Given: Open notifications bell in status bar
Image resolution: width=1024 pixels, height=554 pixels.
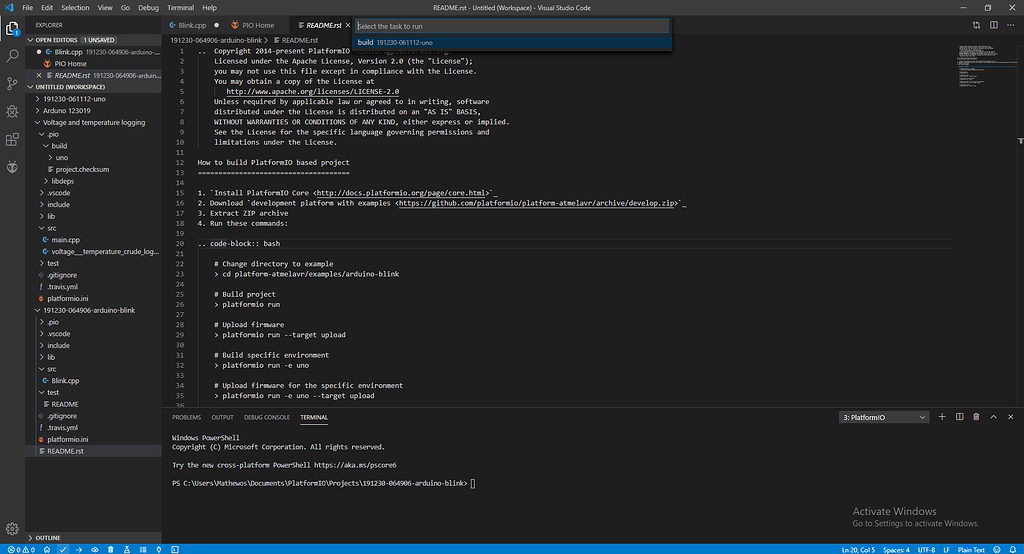Looking at the screenshot, I should click(x=1013, y=549).
